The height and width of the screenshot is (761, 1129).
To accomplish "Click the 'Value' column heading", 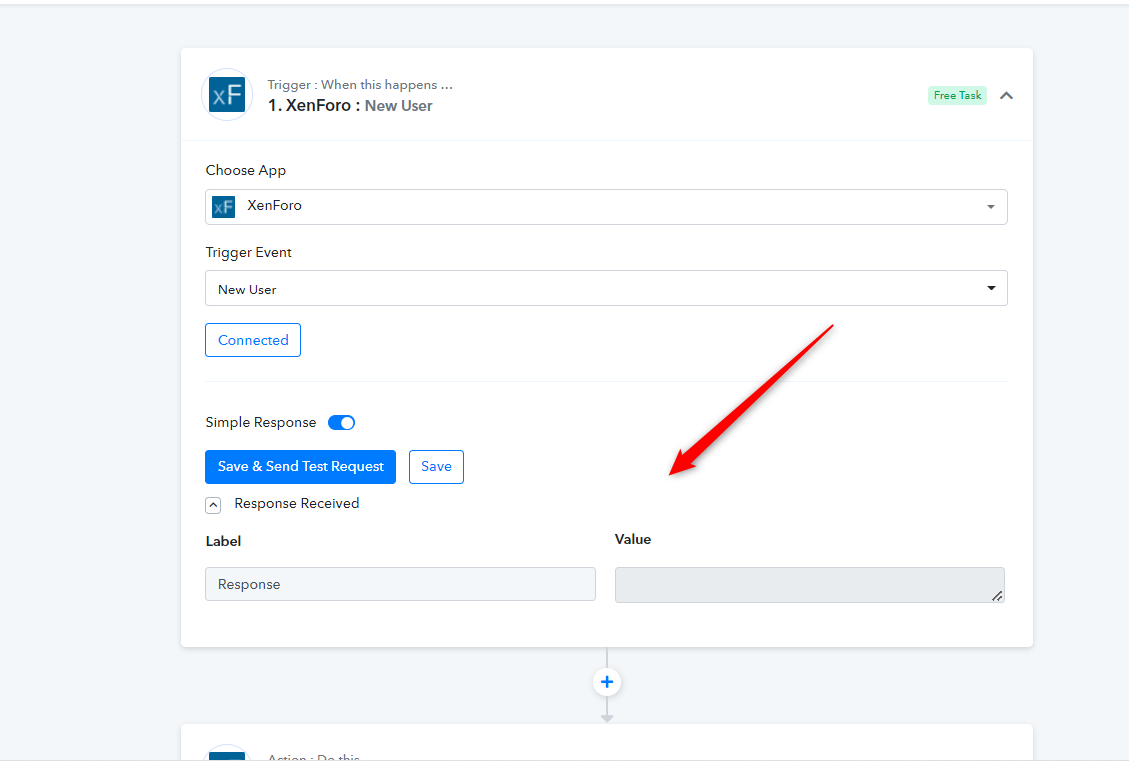I will [x=633, y=539].
